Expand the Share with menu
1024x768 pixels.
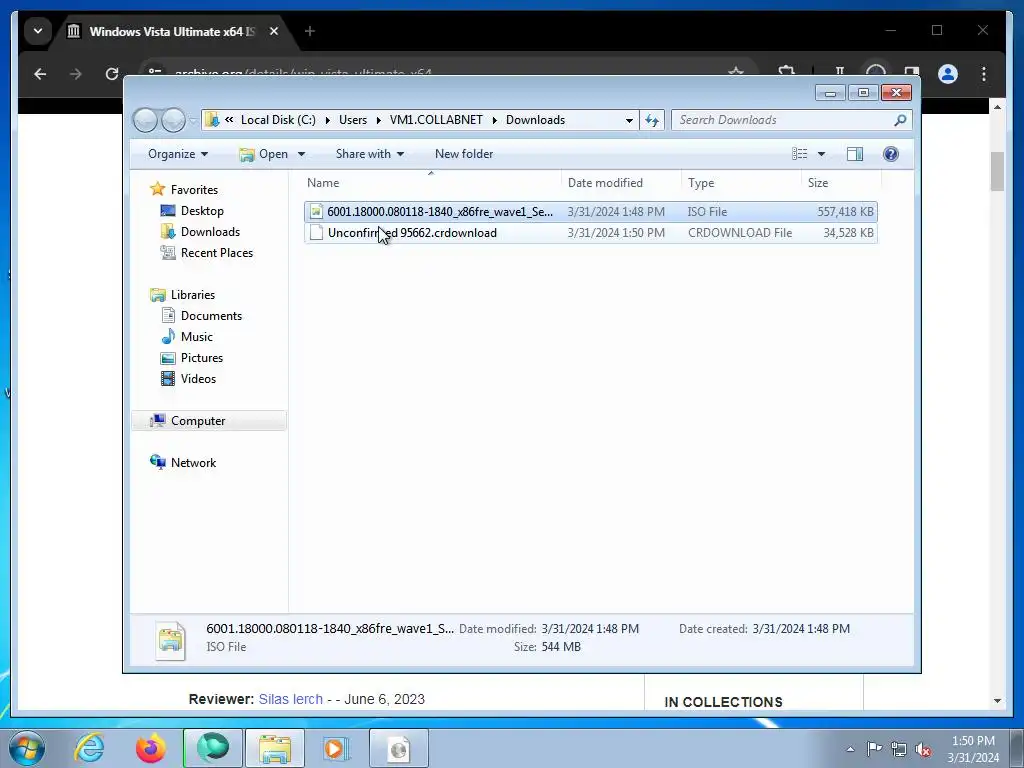[x=370, y=154]
